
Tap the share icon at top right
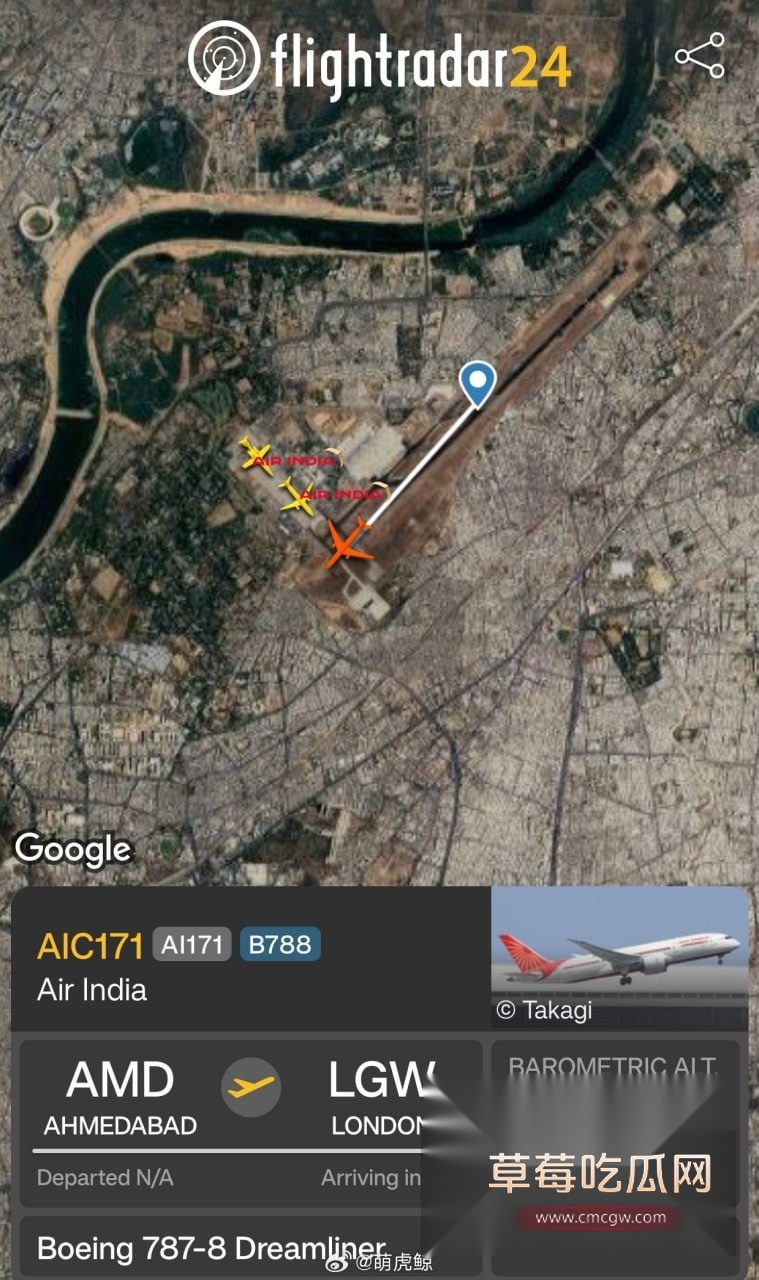coord(699,56)
